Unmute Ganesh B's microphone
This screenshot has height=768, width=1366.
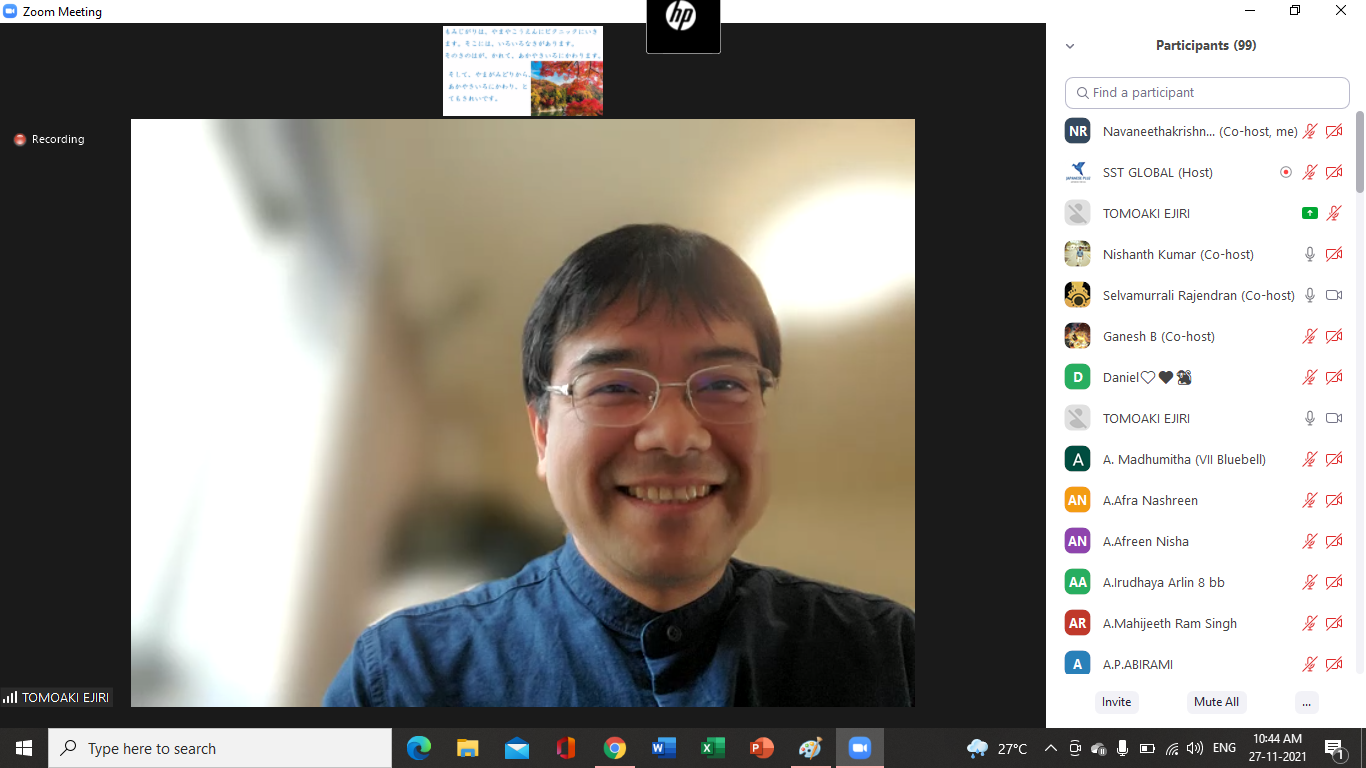[1309, 336]
